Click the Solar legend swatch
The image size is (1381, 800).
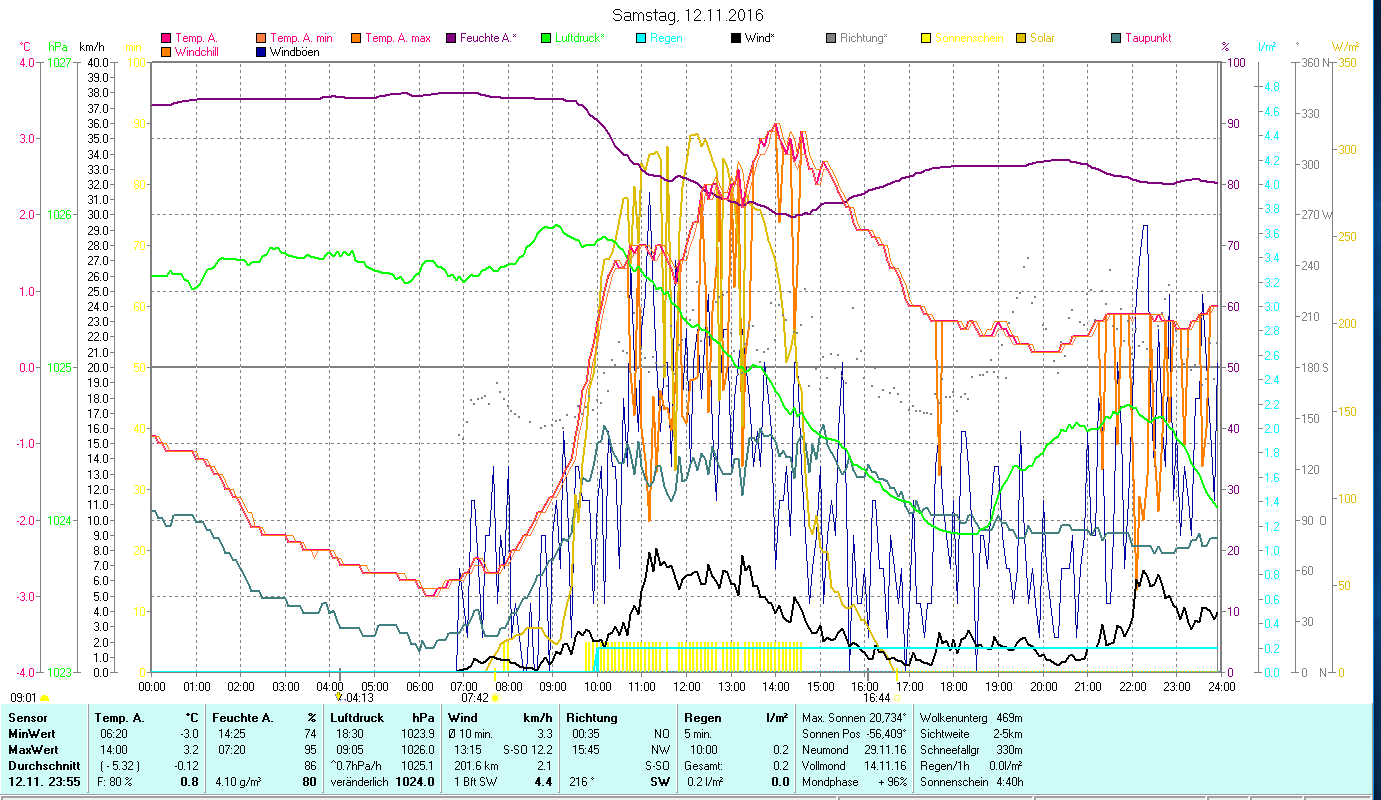coord(1021,39)
